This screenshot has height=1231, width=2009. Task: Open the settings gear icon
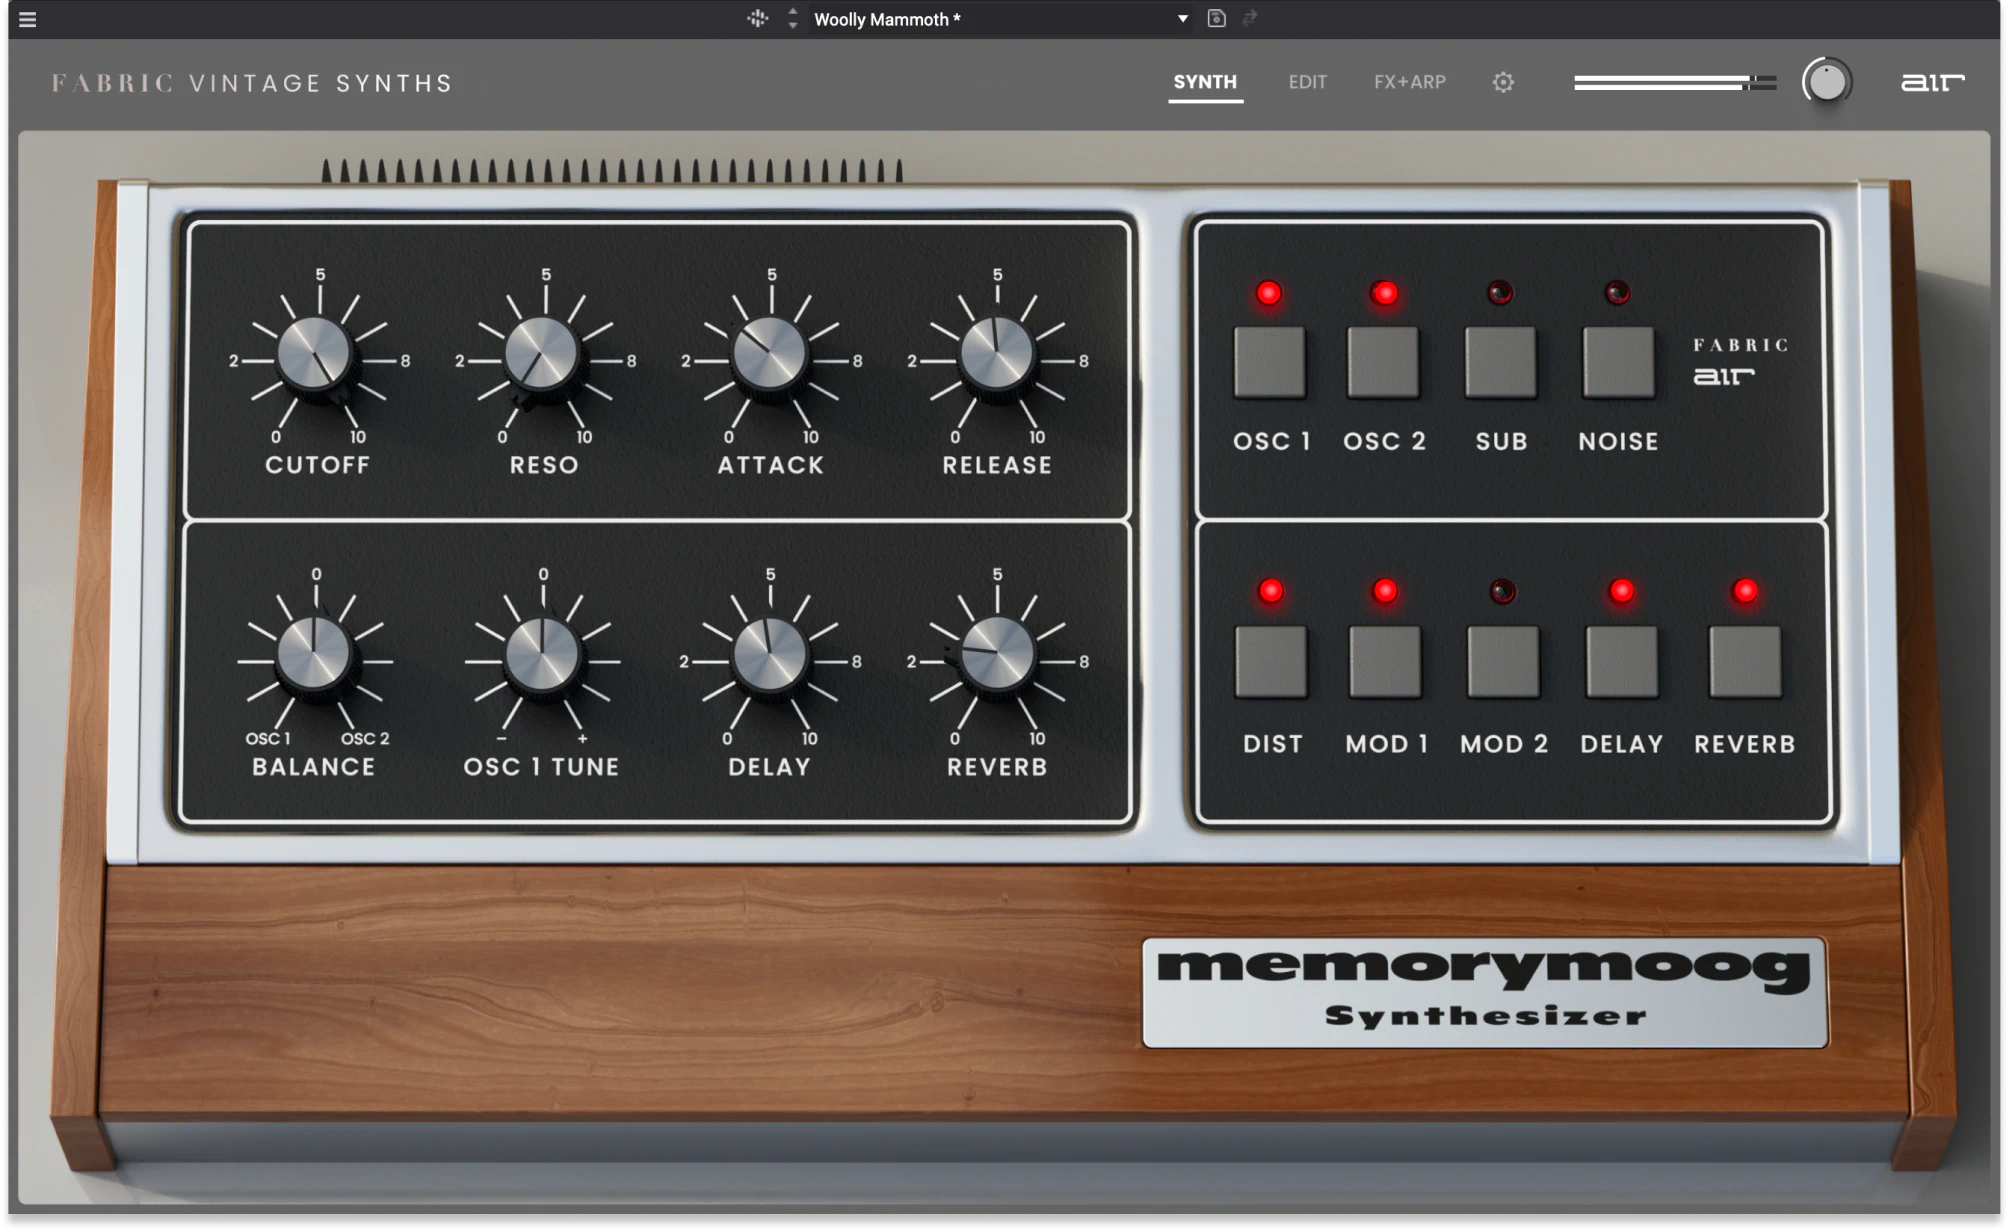(x=1502, y=82)
